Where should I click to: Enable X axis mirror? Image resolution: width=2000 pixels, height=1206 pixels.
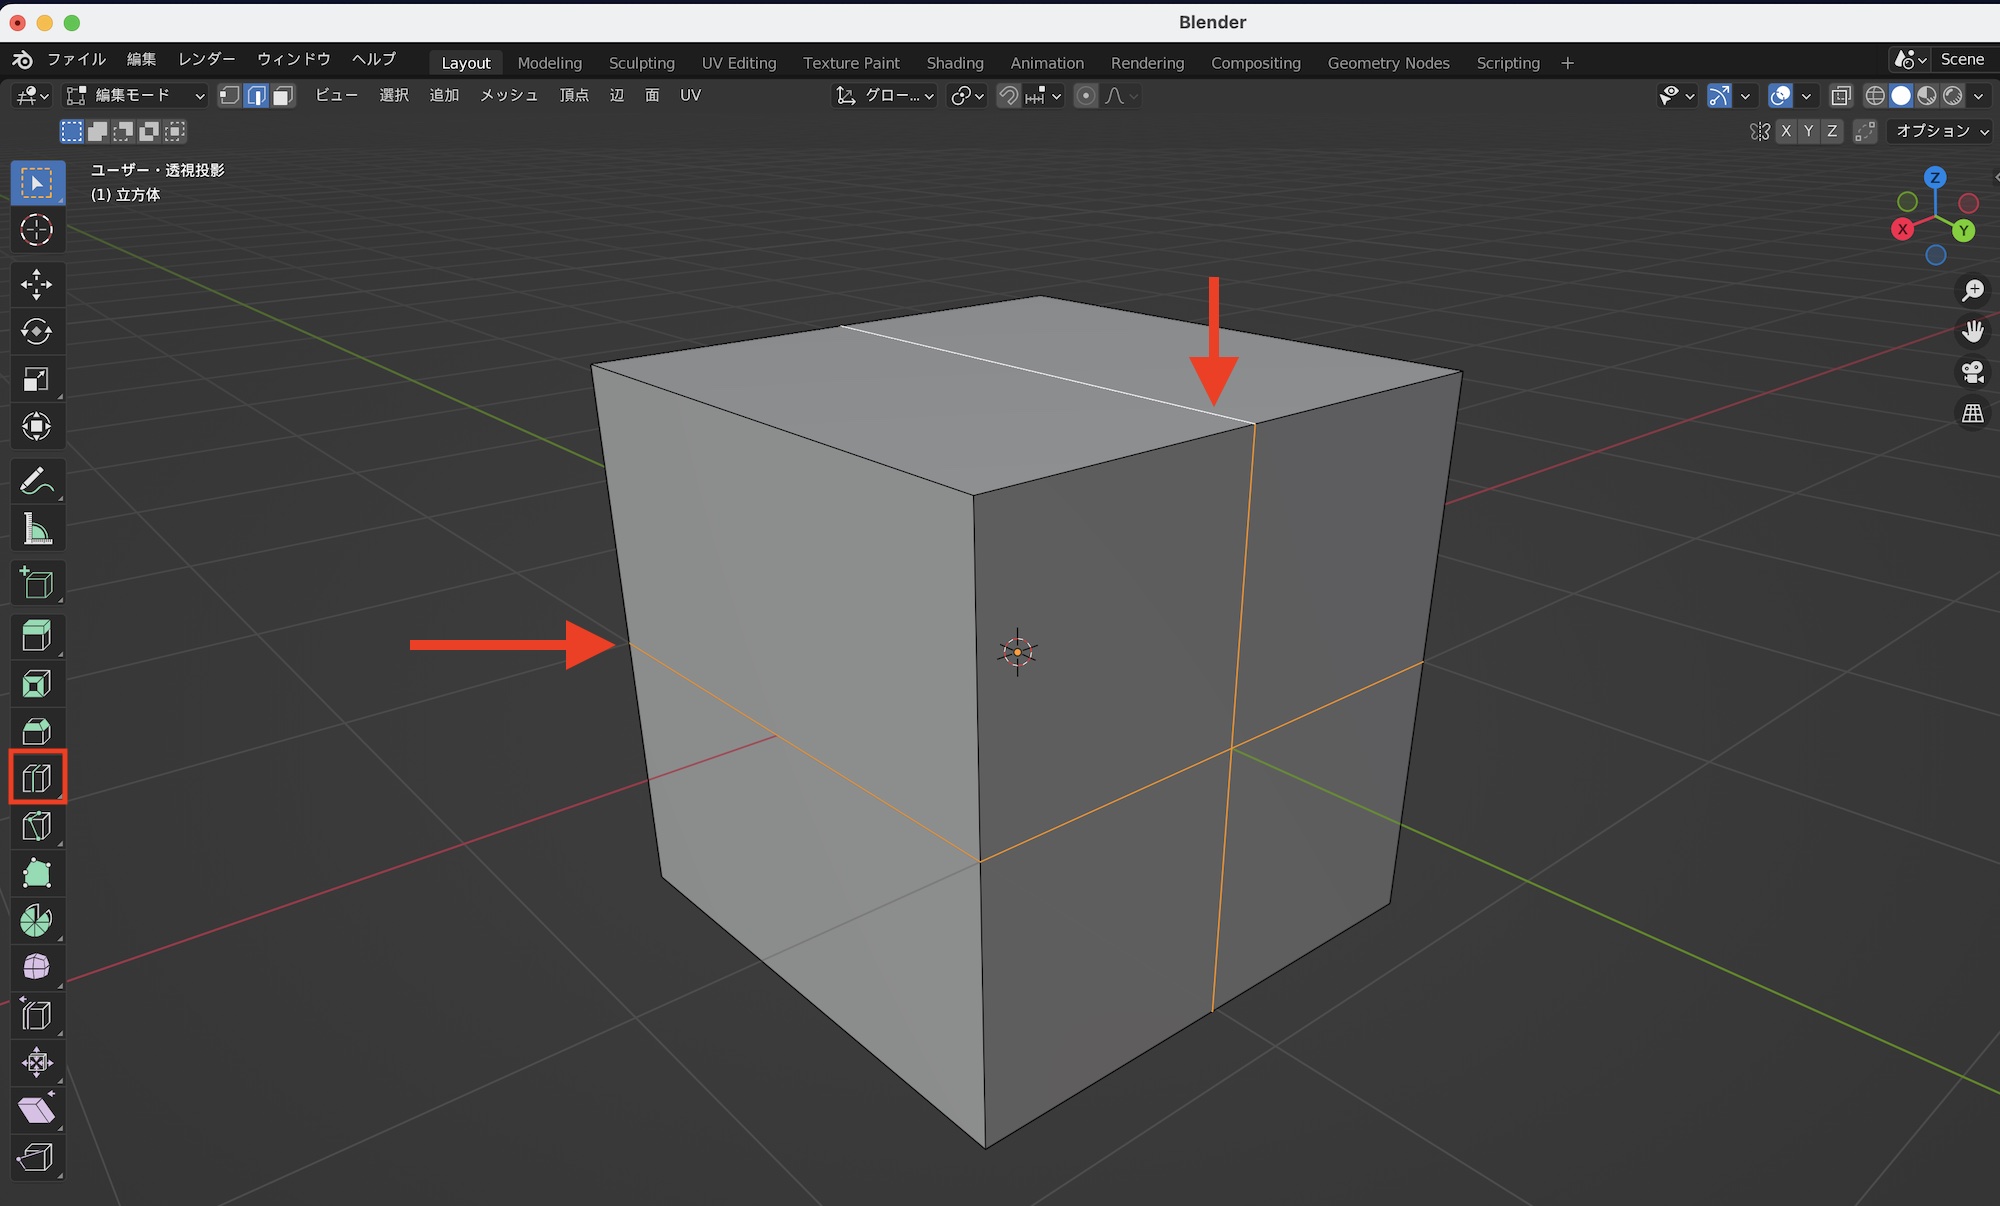(1786, 131)
